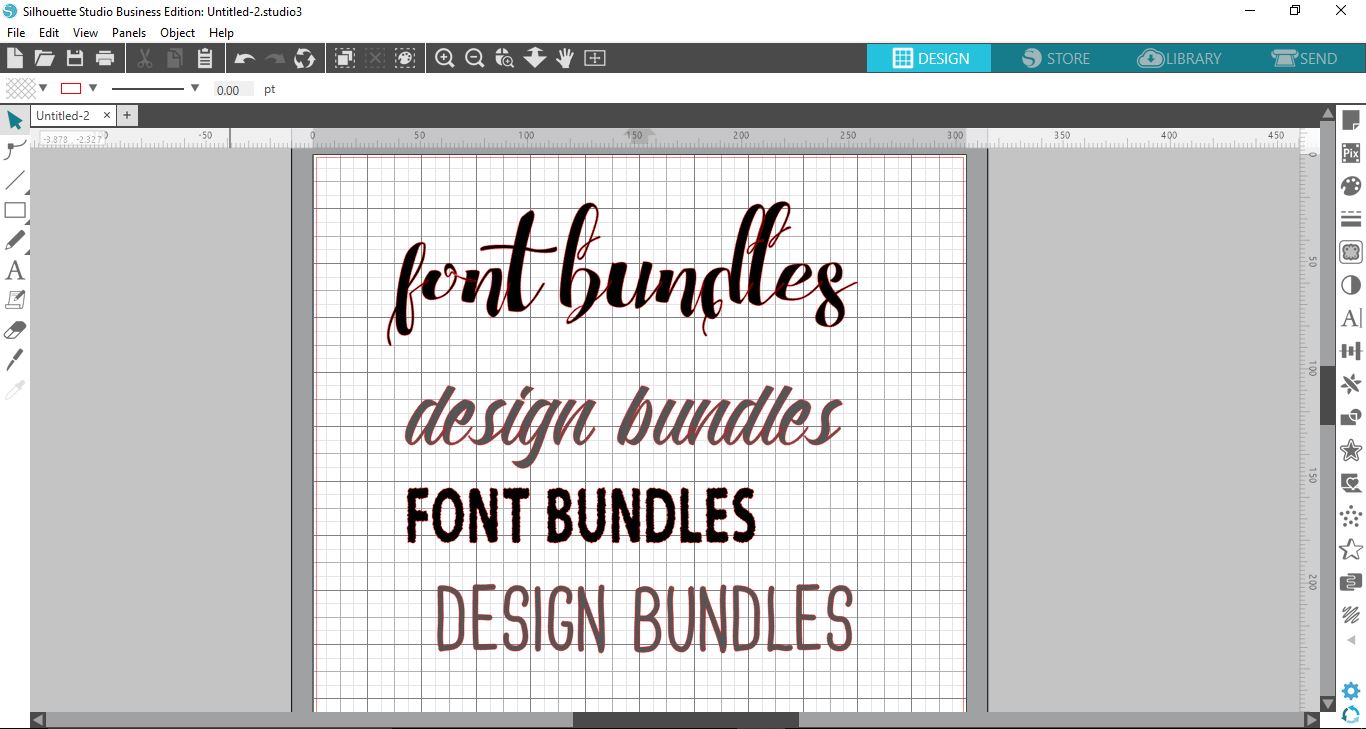Redo the last undone action
This screenshot has height=729, width=1366.
[x=275, y=59]
